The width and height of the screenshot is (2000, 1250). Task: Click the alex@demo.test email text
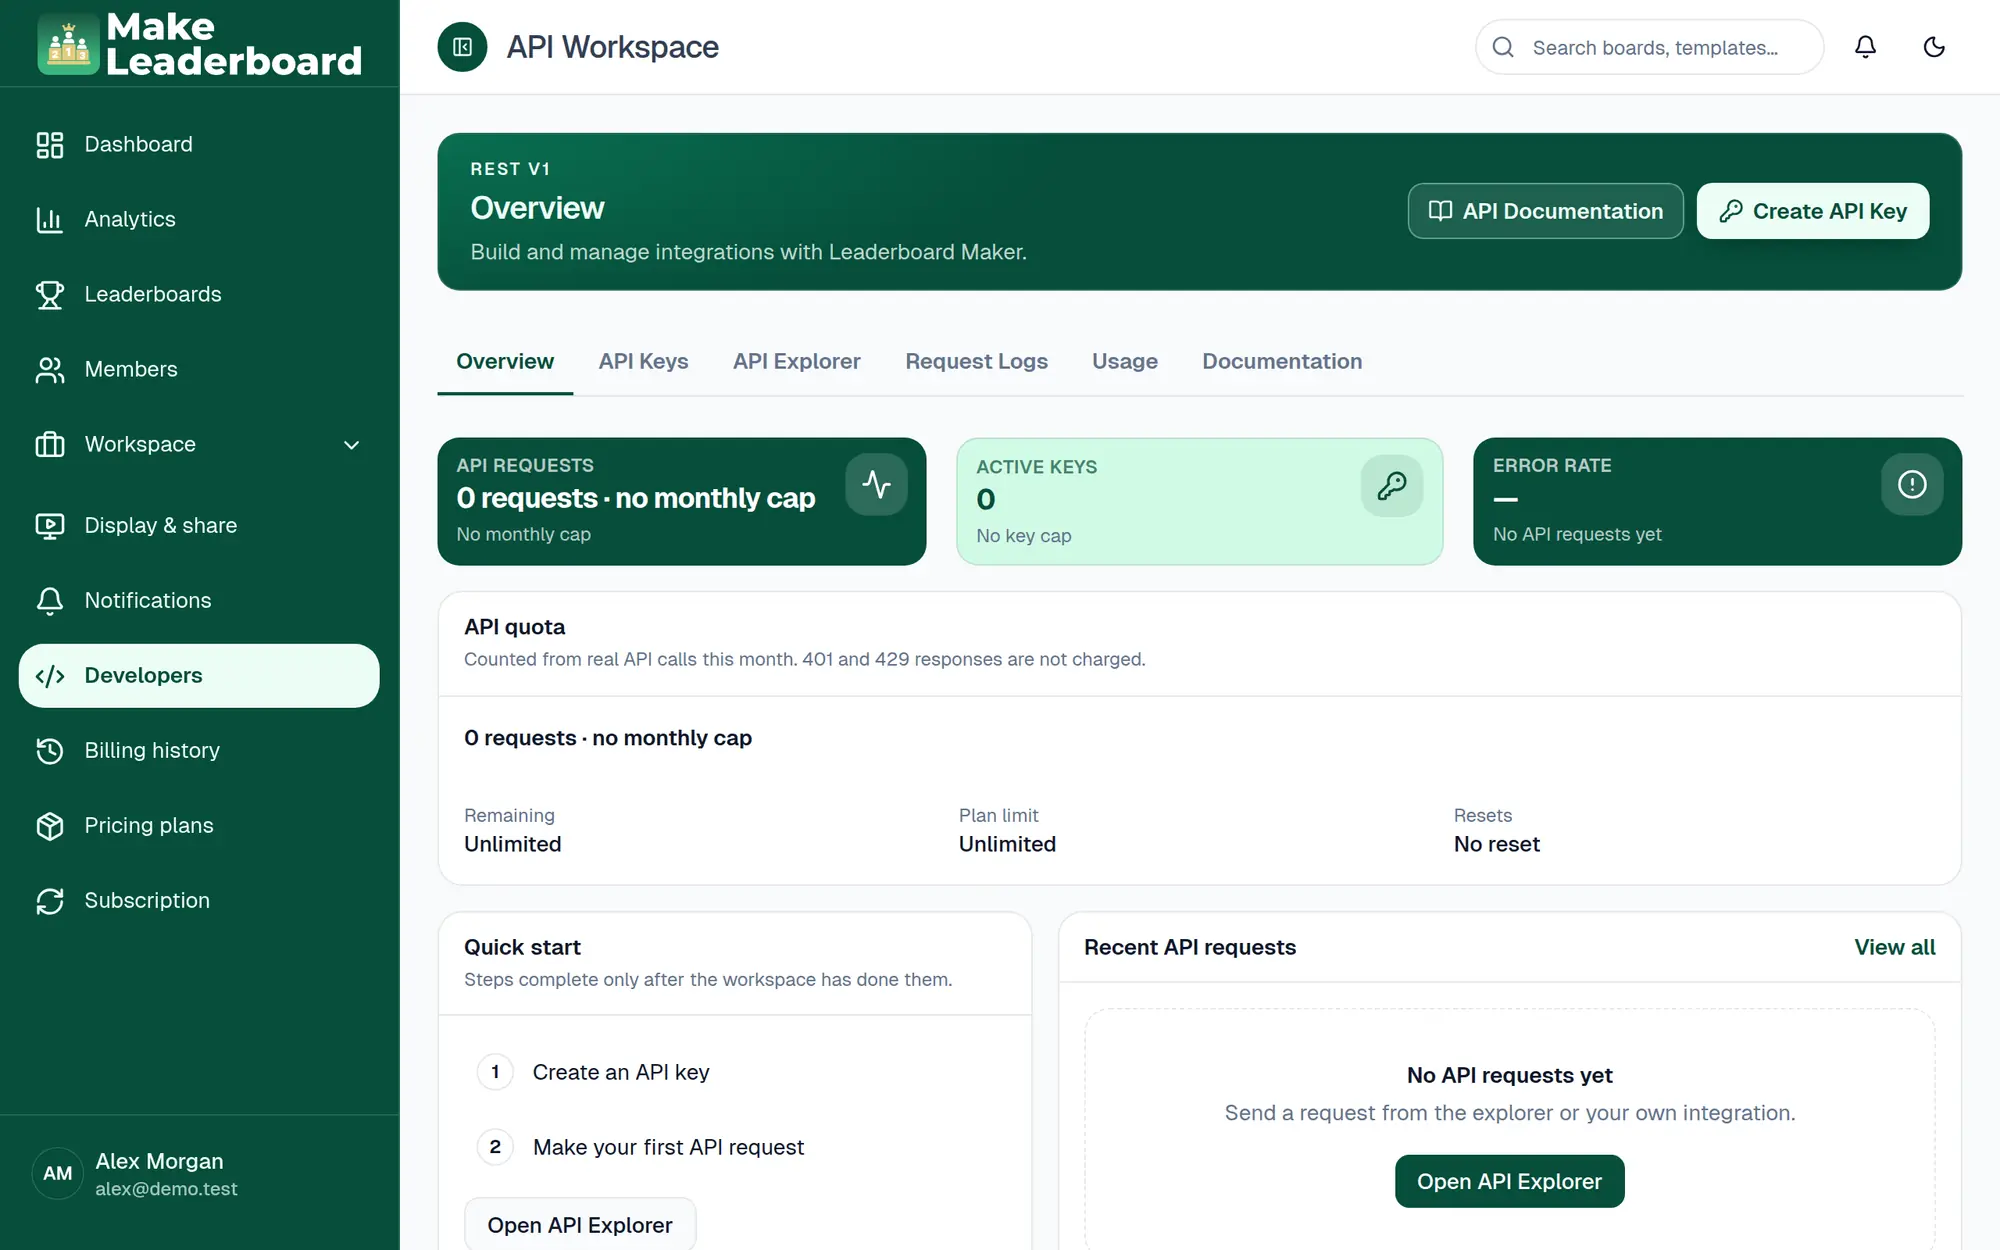click(x=166, y=1189)
